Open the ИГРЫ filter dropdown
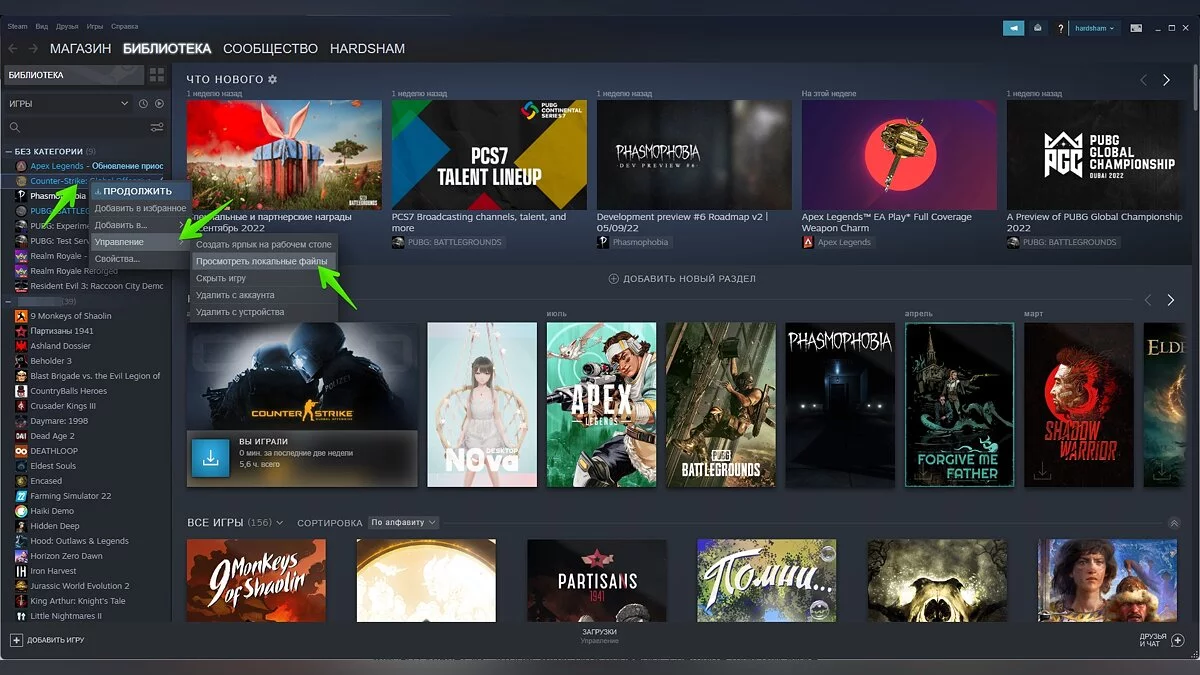 [x=68, y=103]
